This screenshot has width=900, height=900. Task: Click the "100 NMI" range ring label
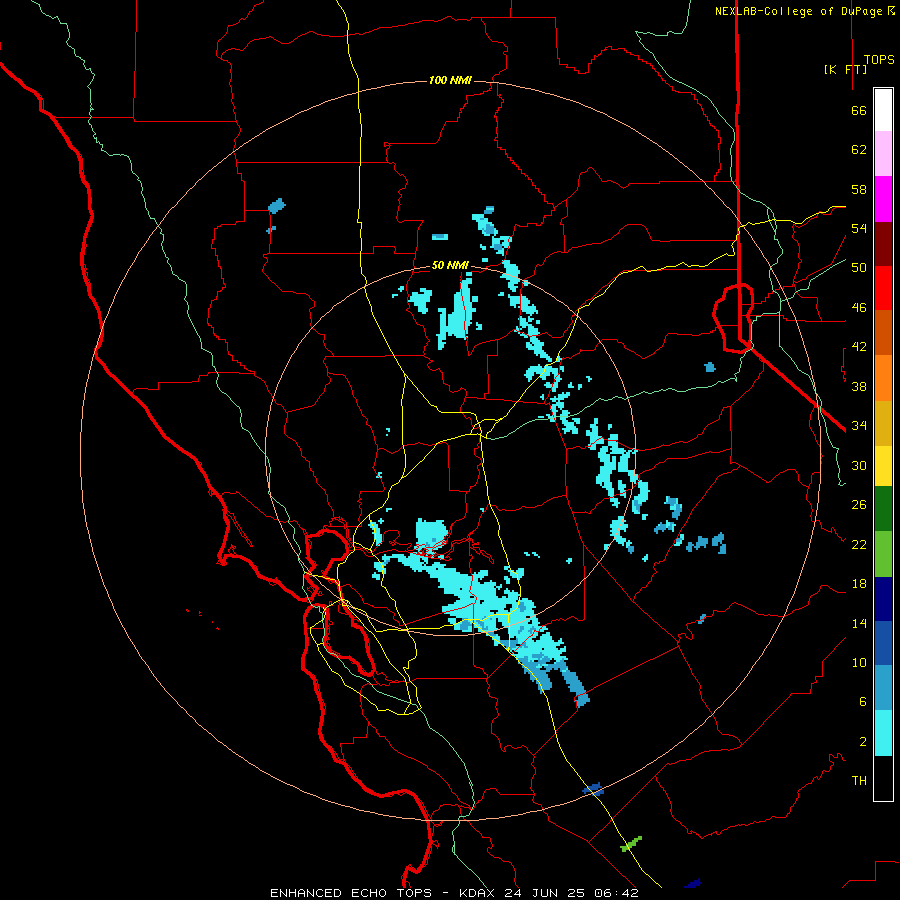coord(450,80)
